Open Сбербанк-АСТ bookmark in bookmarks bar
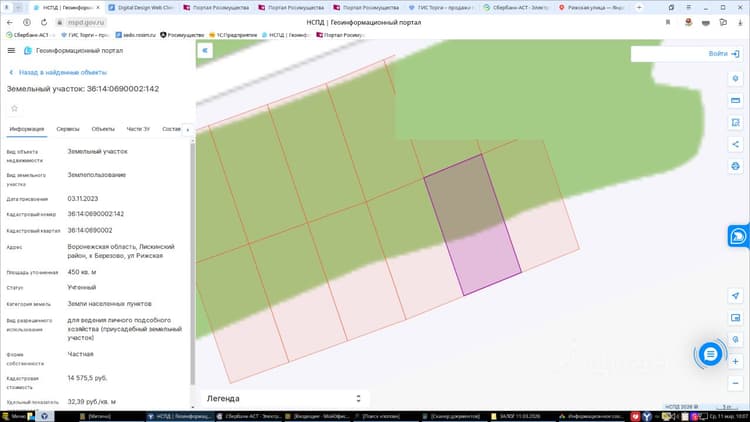 [x=30, y=35]
